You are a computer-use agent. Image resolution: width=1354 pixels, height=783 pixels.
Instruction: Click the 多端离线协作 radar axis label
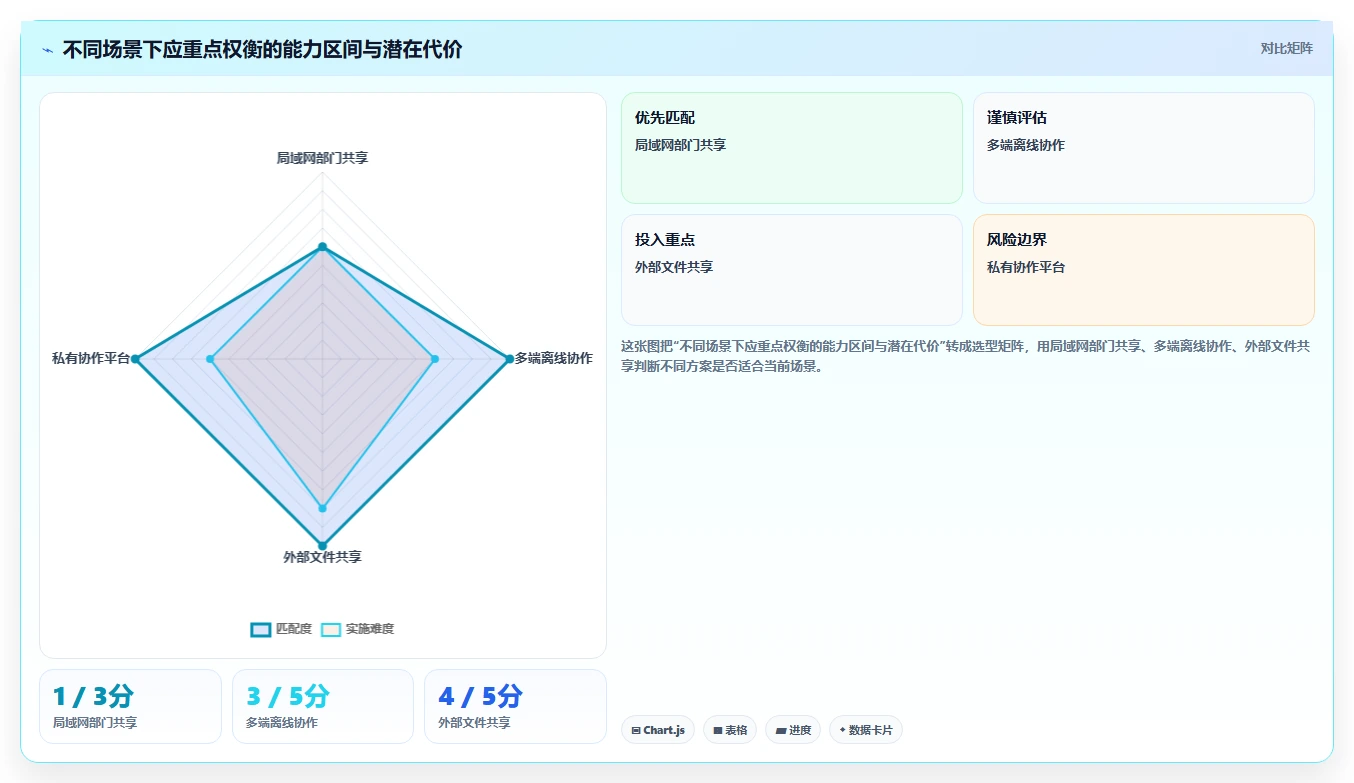pyautogui.click(x=553, y=358)
